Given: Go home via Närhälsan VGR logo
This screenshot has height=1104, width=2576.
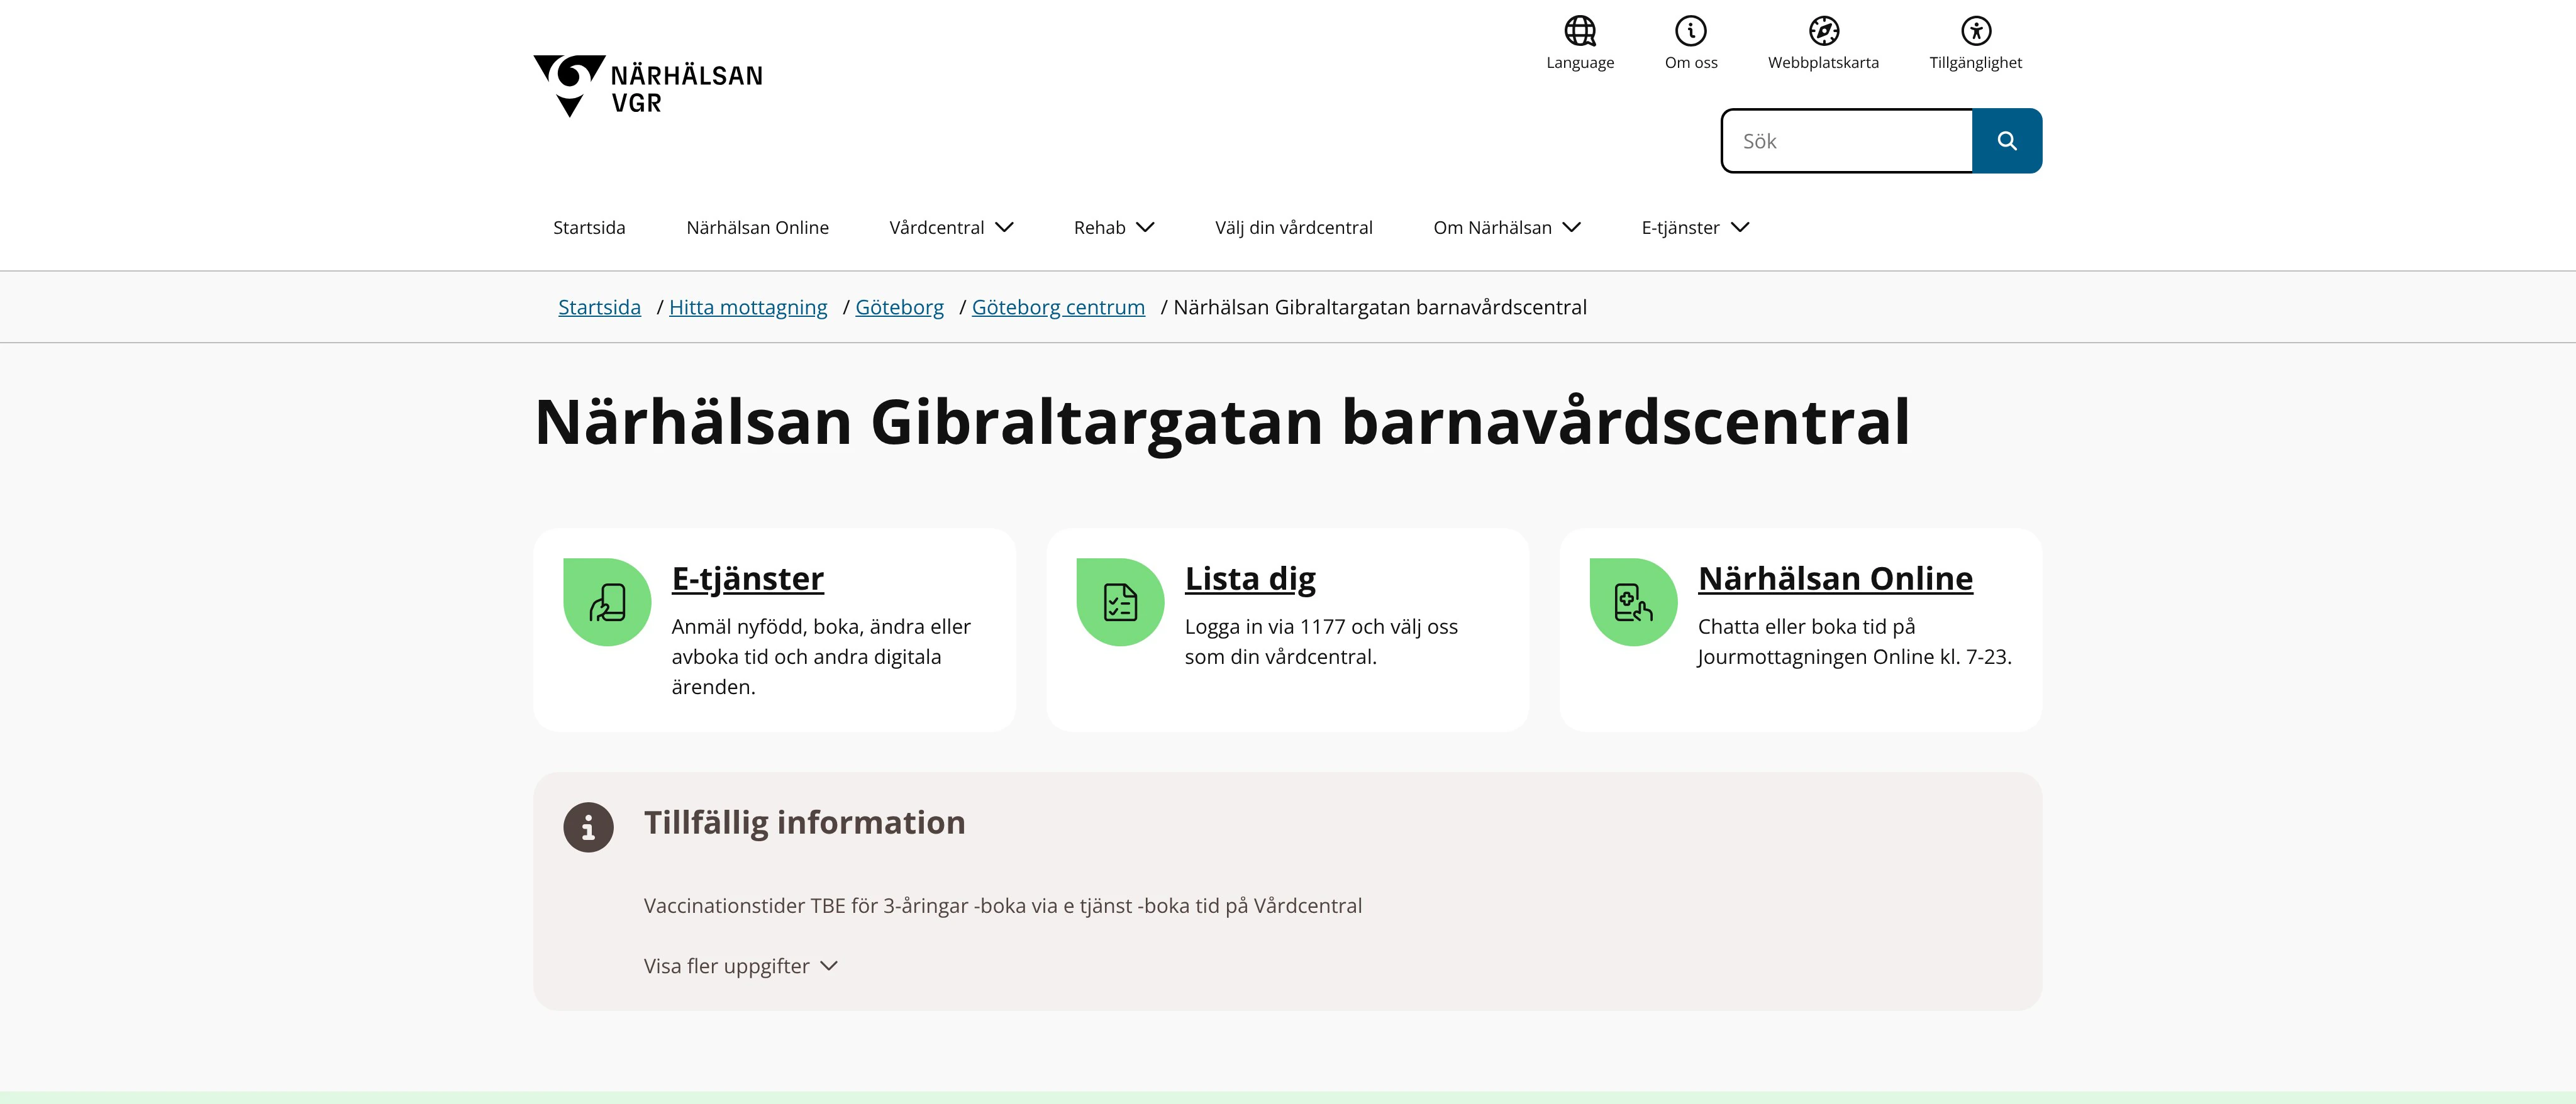Looking at the screenshot, I should [648, 86].
